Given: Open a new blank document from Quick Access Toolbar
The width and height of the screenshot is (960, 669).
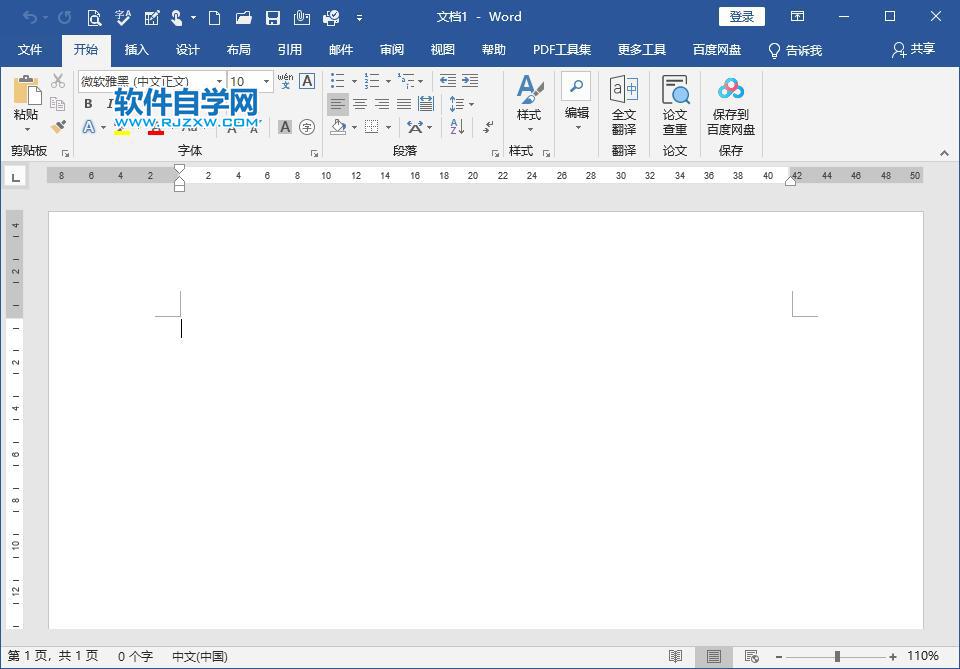Looking at the screenshot, I should pos(214,17).
